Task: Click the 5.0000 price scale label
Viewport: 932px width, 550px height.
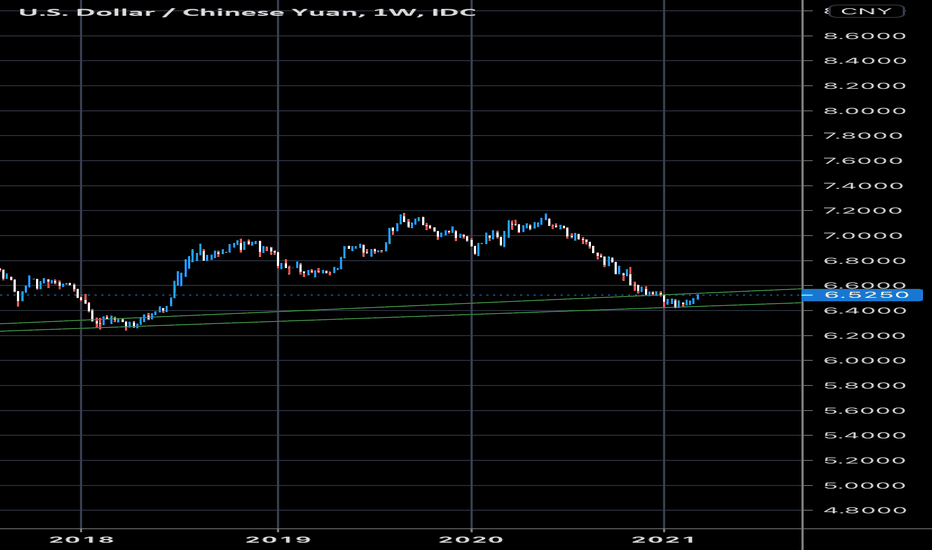Action: [x=865, y=485]
